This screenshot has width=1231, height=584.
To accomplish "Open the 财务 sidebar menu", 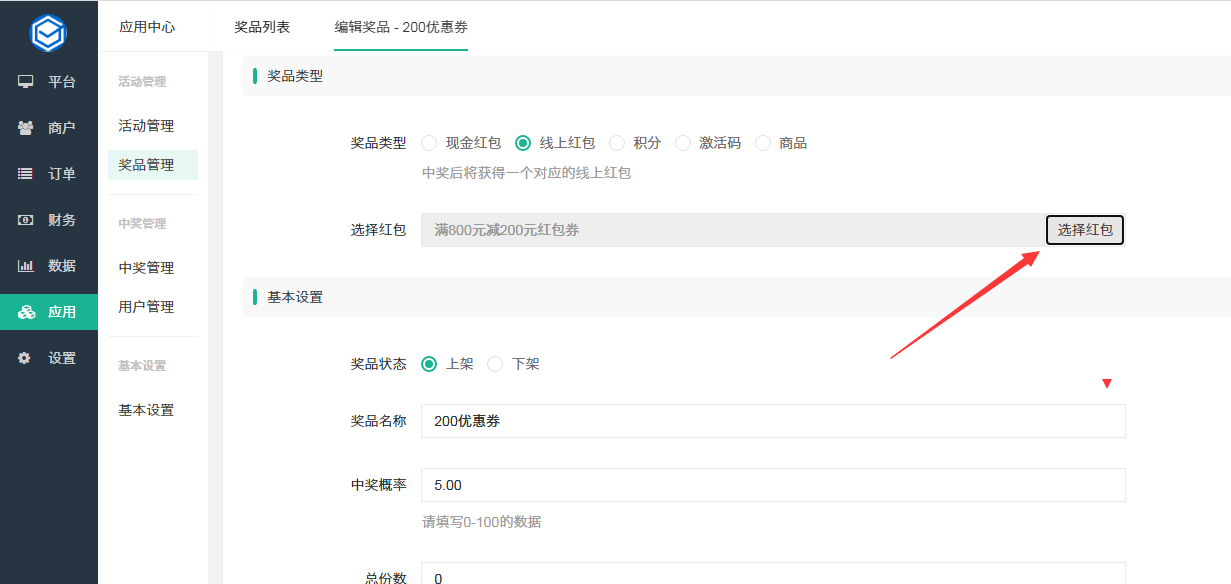I will pos(49,220).
